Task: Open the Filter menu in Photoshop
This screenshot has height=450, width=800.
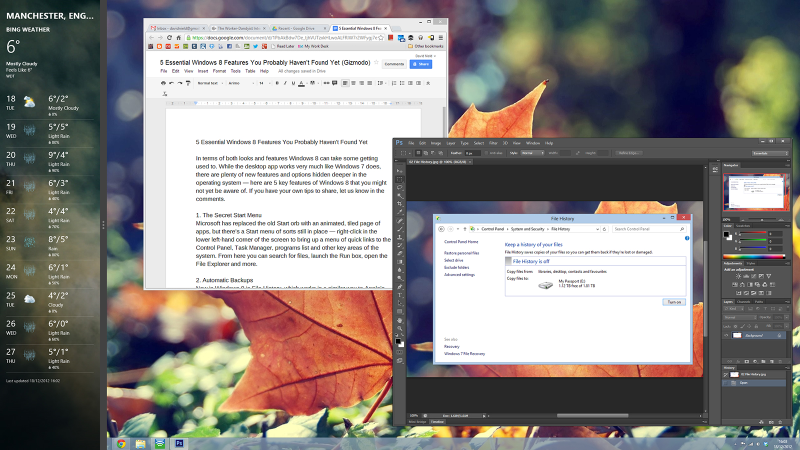Action: tap(493, 143)
